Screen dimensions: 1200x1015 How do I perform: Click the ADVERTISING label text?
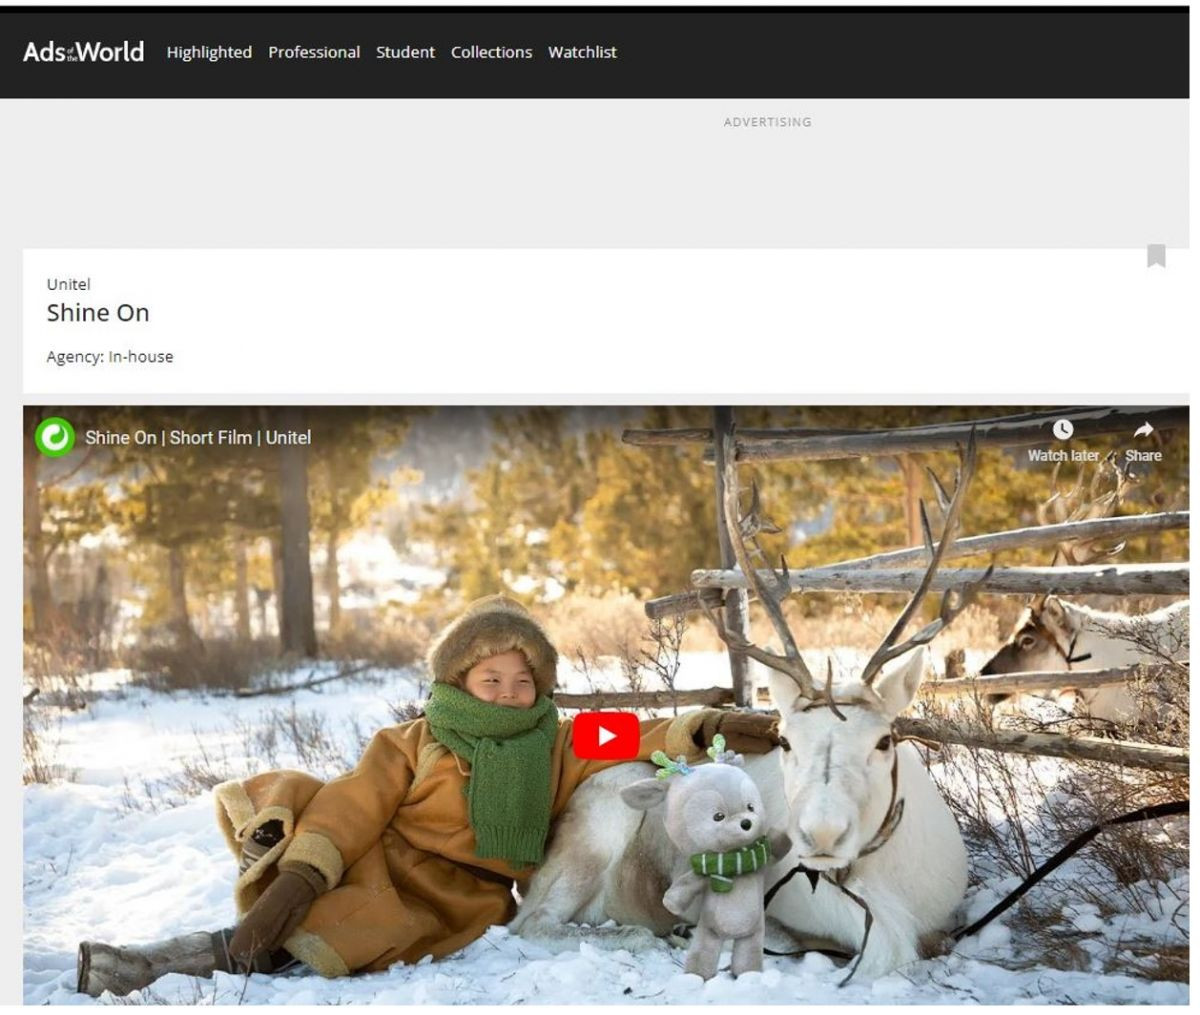pos(768,122)
